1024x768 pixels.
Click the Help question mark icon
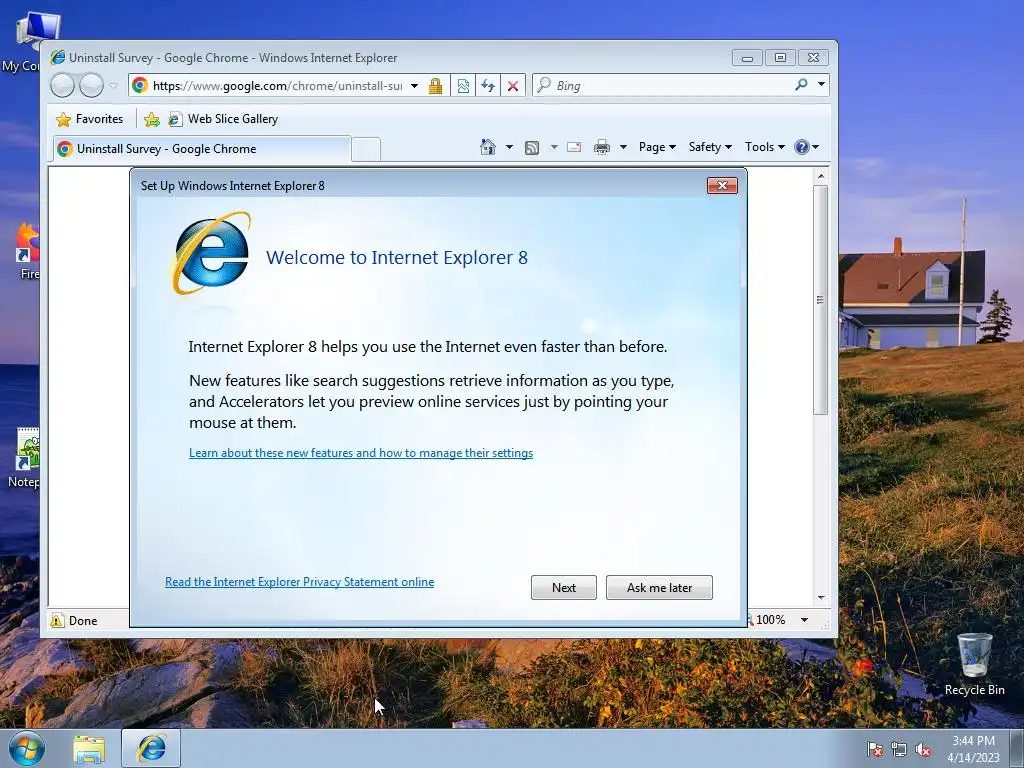(802, 147)
